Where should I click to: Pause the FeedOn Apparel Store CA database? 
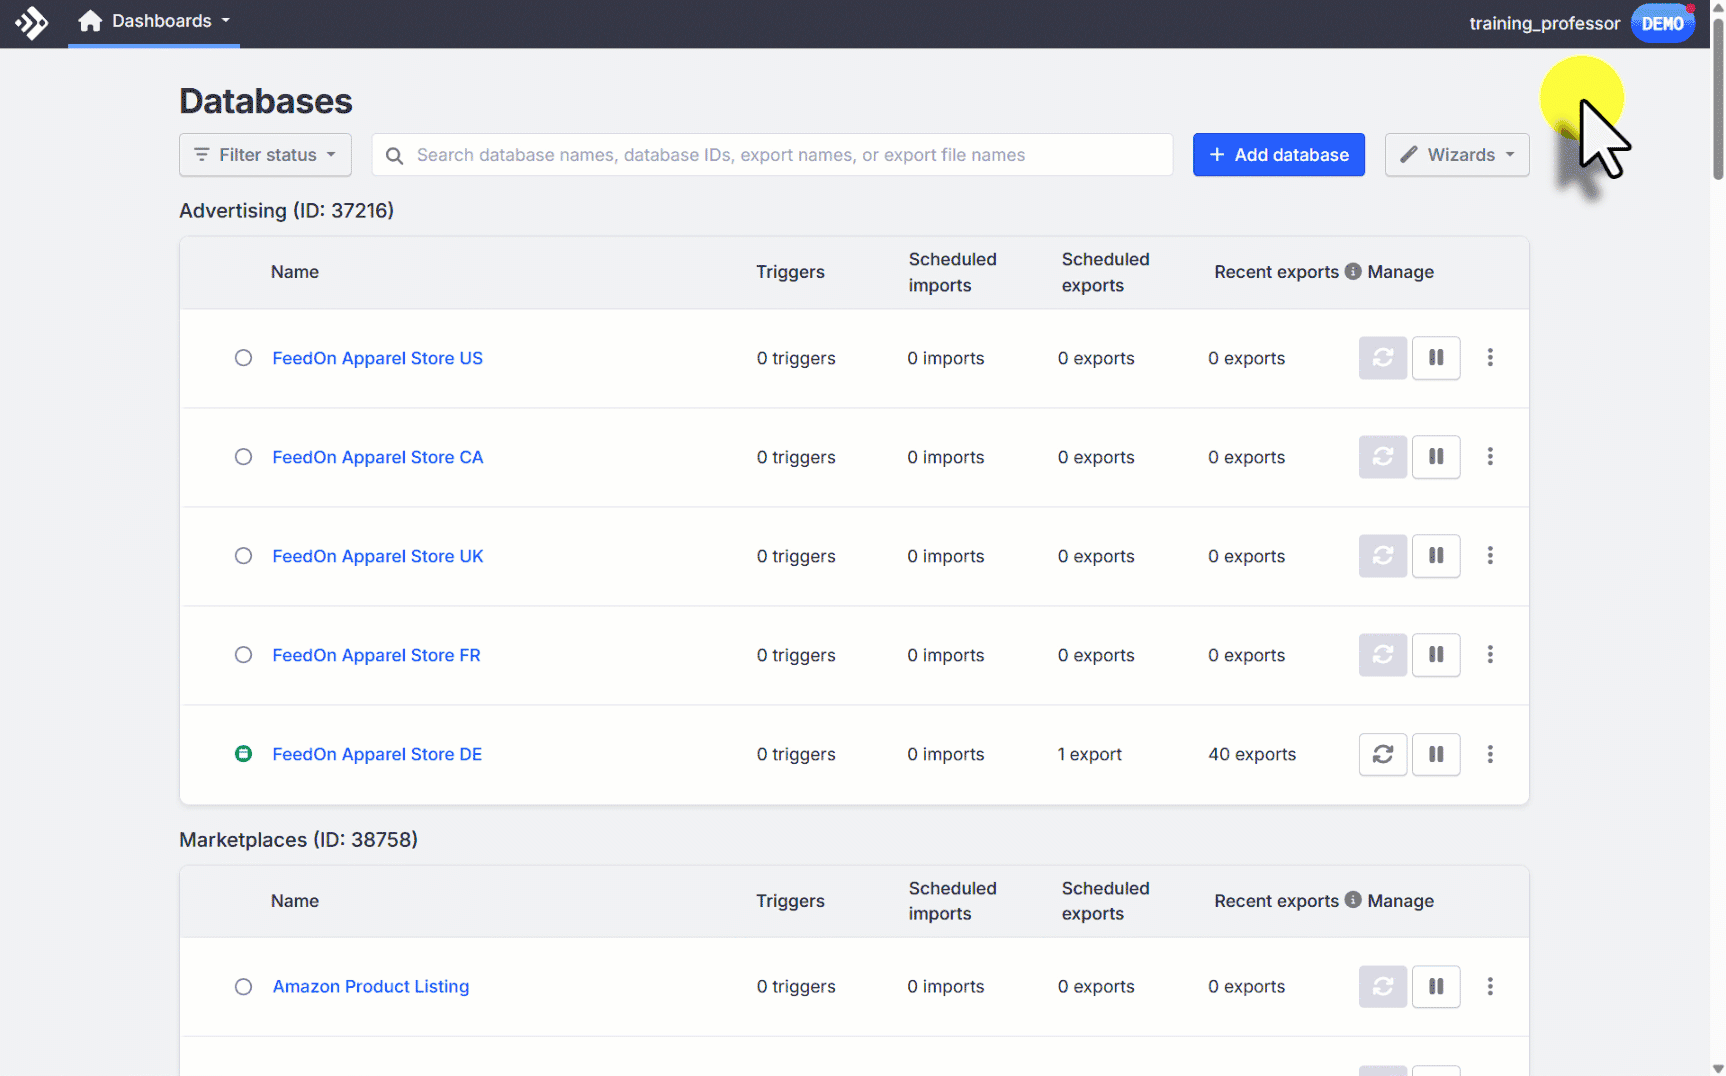coord(1436,457)
